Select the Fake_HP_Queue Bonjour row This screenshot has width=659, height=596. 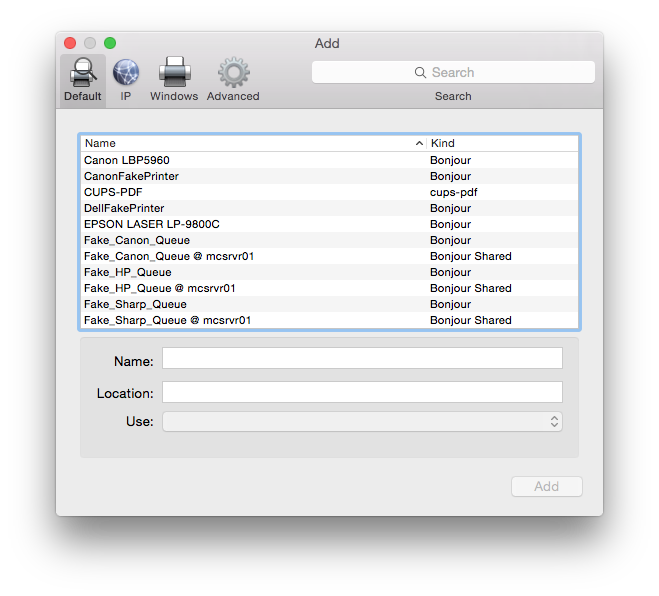click(330, 272)
